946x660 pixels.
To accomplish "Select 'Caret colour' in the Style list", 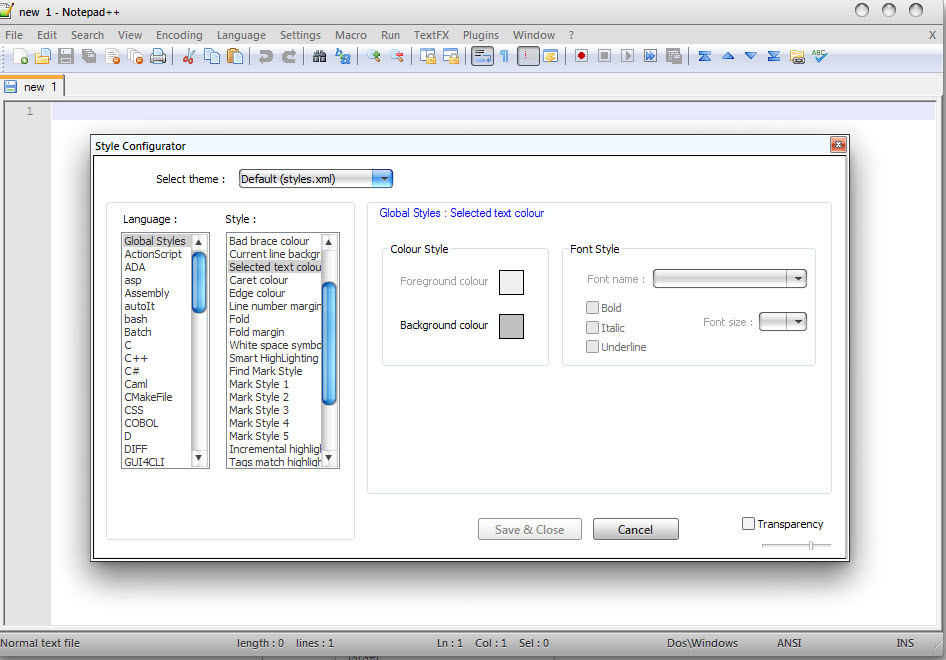I will (x=258, y=280).
